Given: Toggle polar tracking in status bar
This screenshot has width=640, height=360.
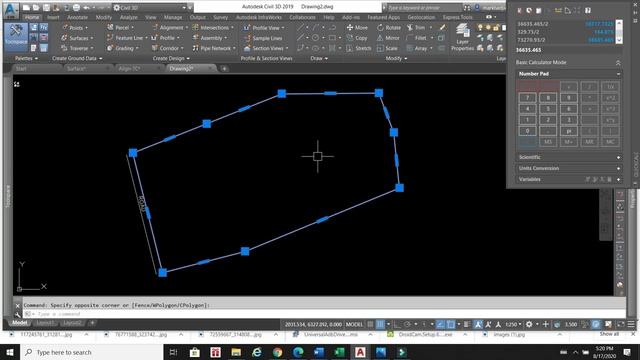Looking at the screenshot, I should pyautogui.click(x=407, y=324).
